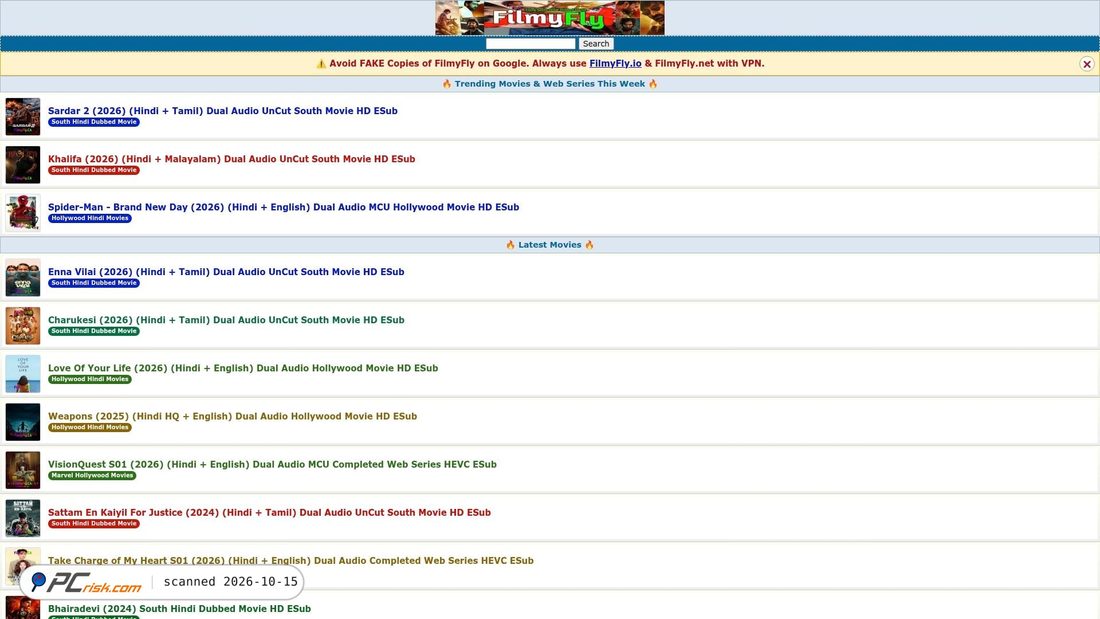
Task: Select South Hindi Dubbed tag under Khalifa
Action: click(93, 170)
